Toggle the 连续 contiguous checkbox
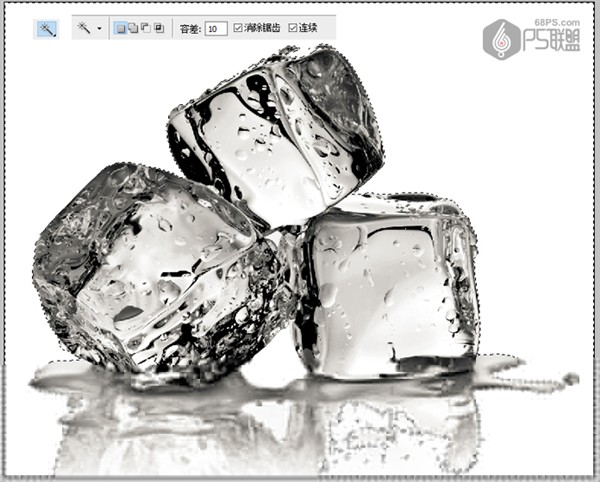The width and height of the screenshot is (600, 482). [x=293, y=29]
